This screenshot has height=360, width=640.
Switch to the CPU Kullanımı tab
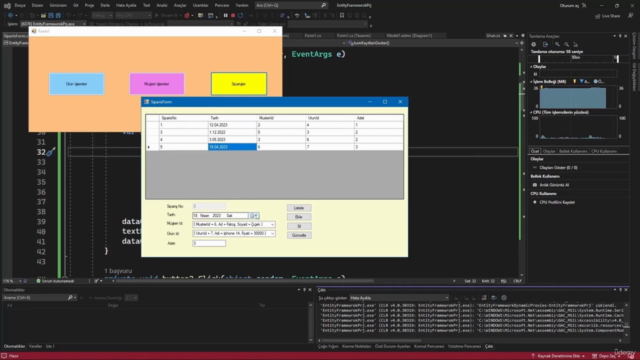pyautogui.click(x=604, y=151)
